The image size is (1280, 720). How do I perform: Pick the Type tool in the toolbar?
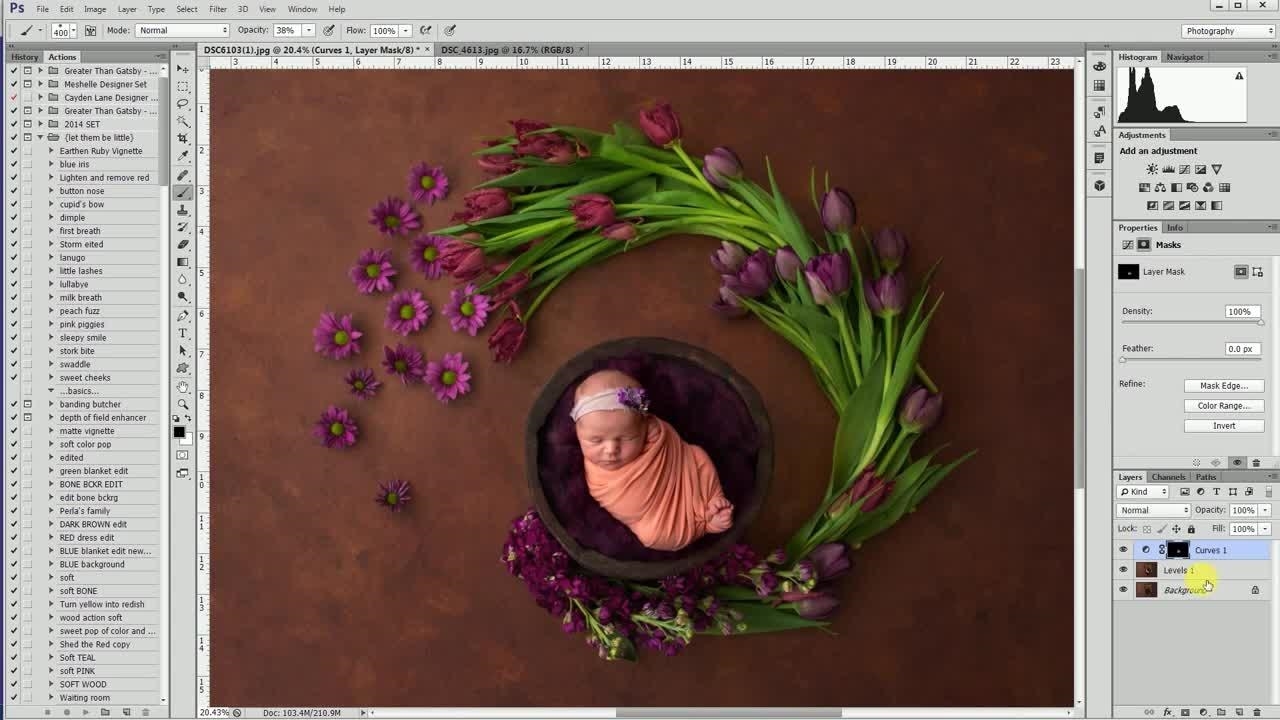pyautogui.click(x=183, y=333)
